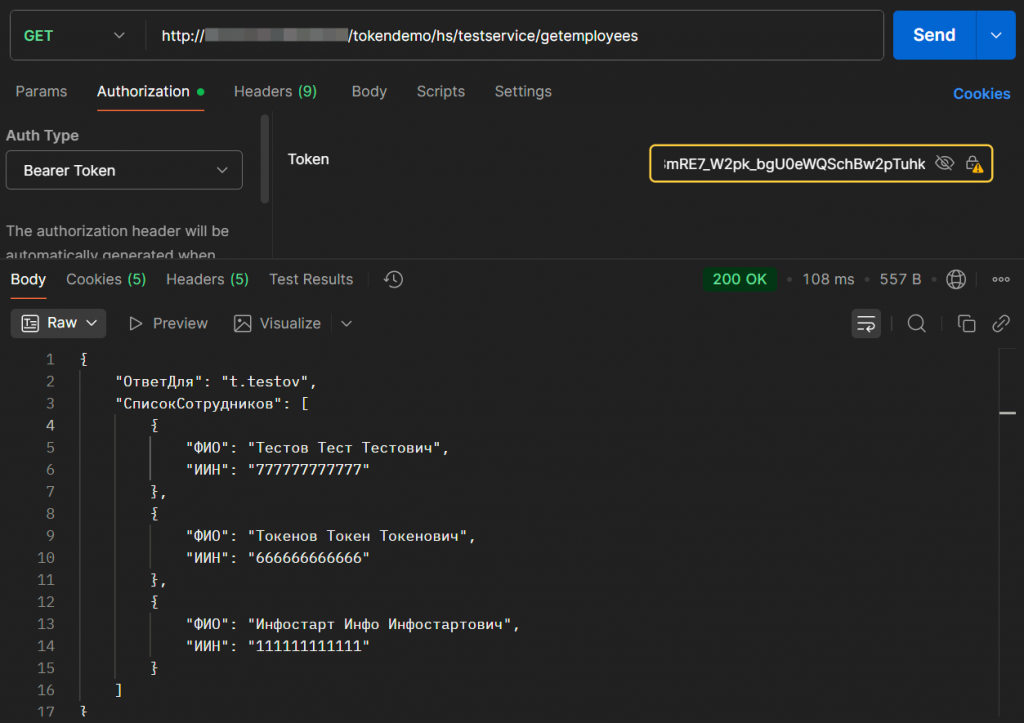The height and width of the screenshot is (723, 1024).
Task: Open the Cookies link
Action: [981, 93]
